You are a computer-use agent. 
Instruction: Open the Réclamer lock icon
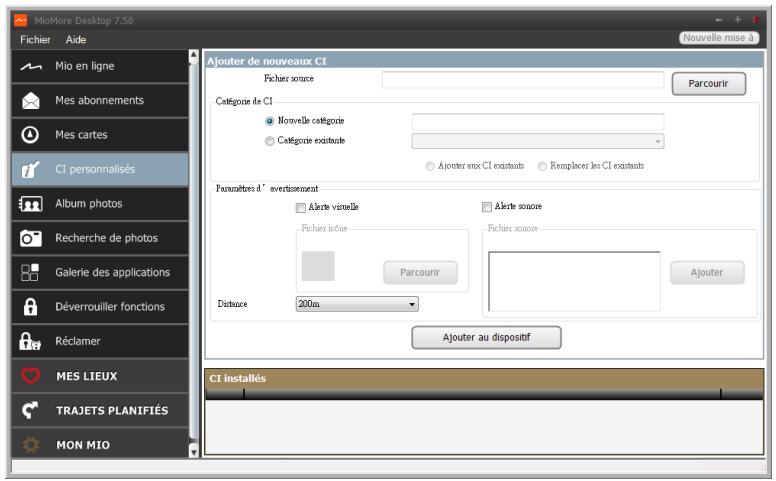(x=30, y=341)
